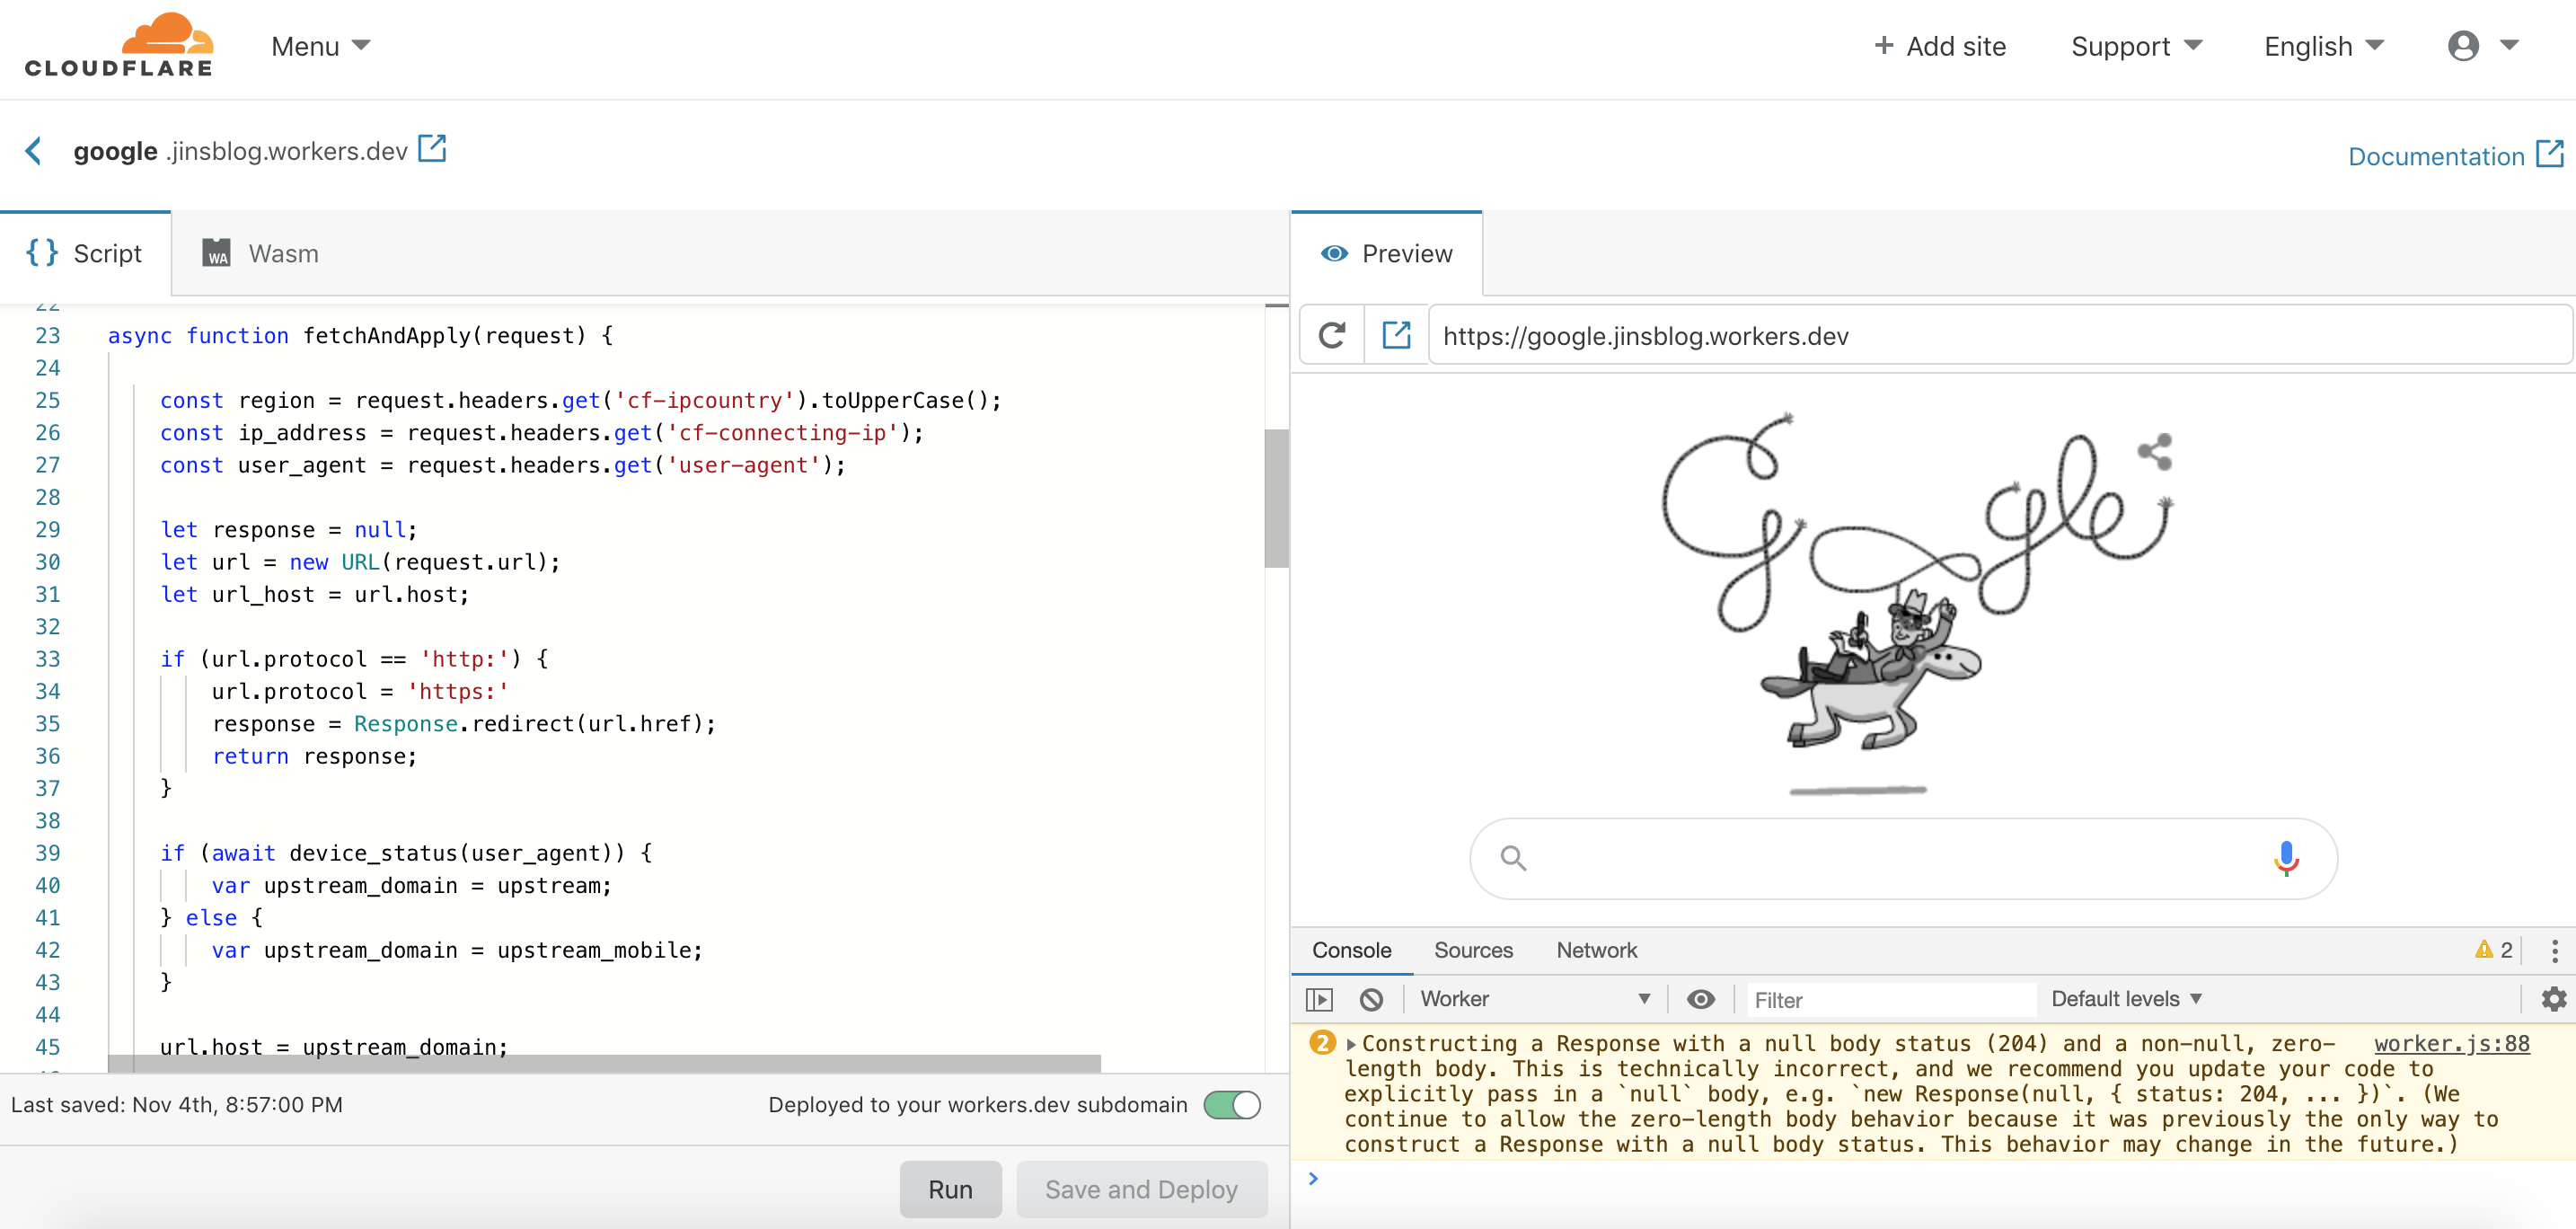This screenshot has width=2576, height=1229.
Task: Click the Wasm WA icon
Action: click(x=216, y=253)
